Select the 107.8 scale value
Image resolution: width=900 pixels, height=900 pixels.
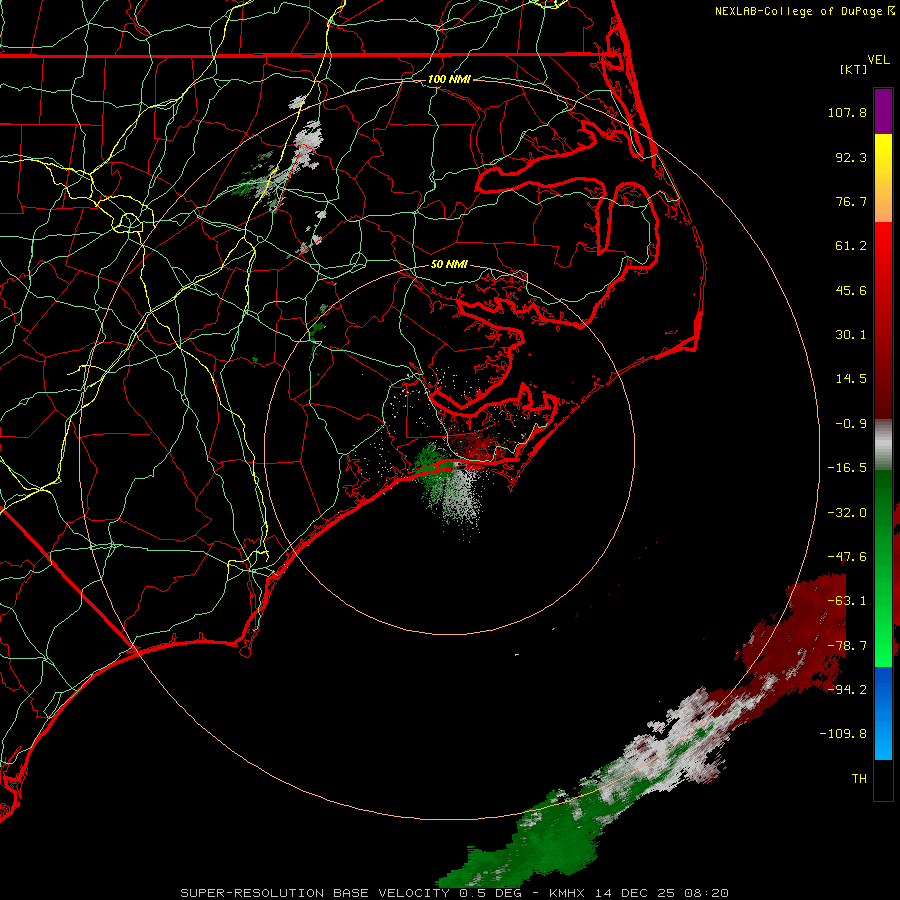(847, 112)
